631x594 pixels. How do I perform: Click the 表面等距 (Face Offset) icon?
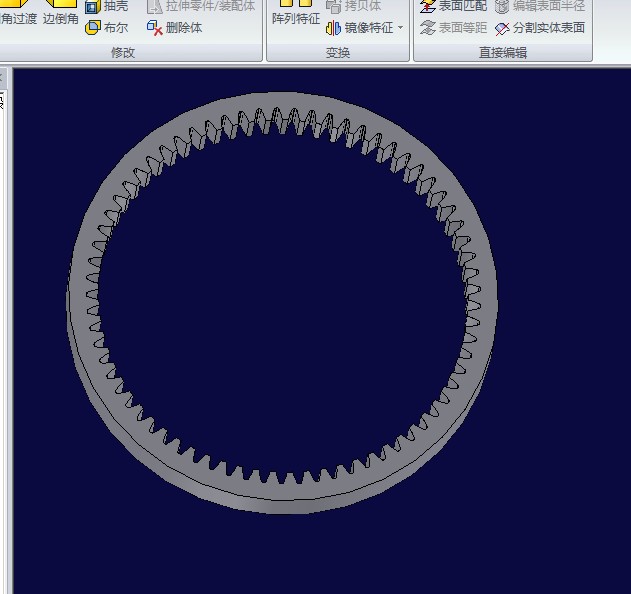(428, 28)
